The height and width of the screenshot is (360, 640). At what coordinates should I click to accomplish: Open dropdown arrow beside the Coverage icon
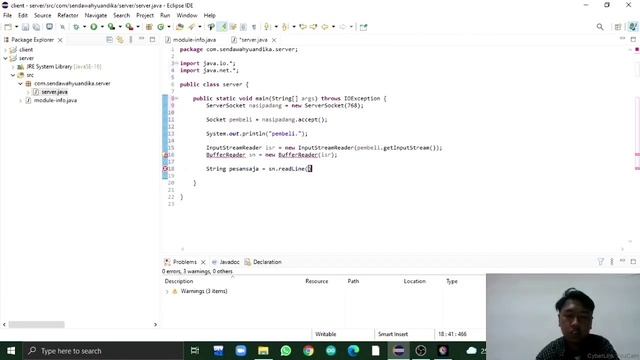[x=120, y=27]
